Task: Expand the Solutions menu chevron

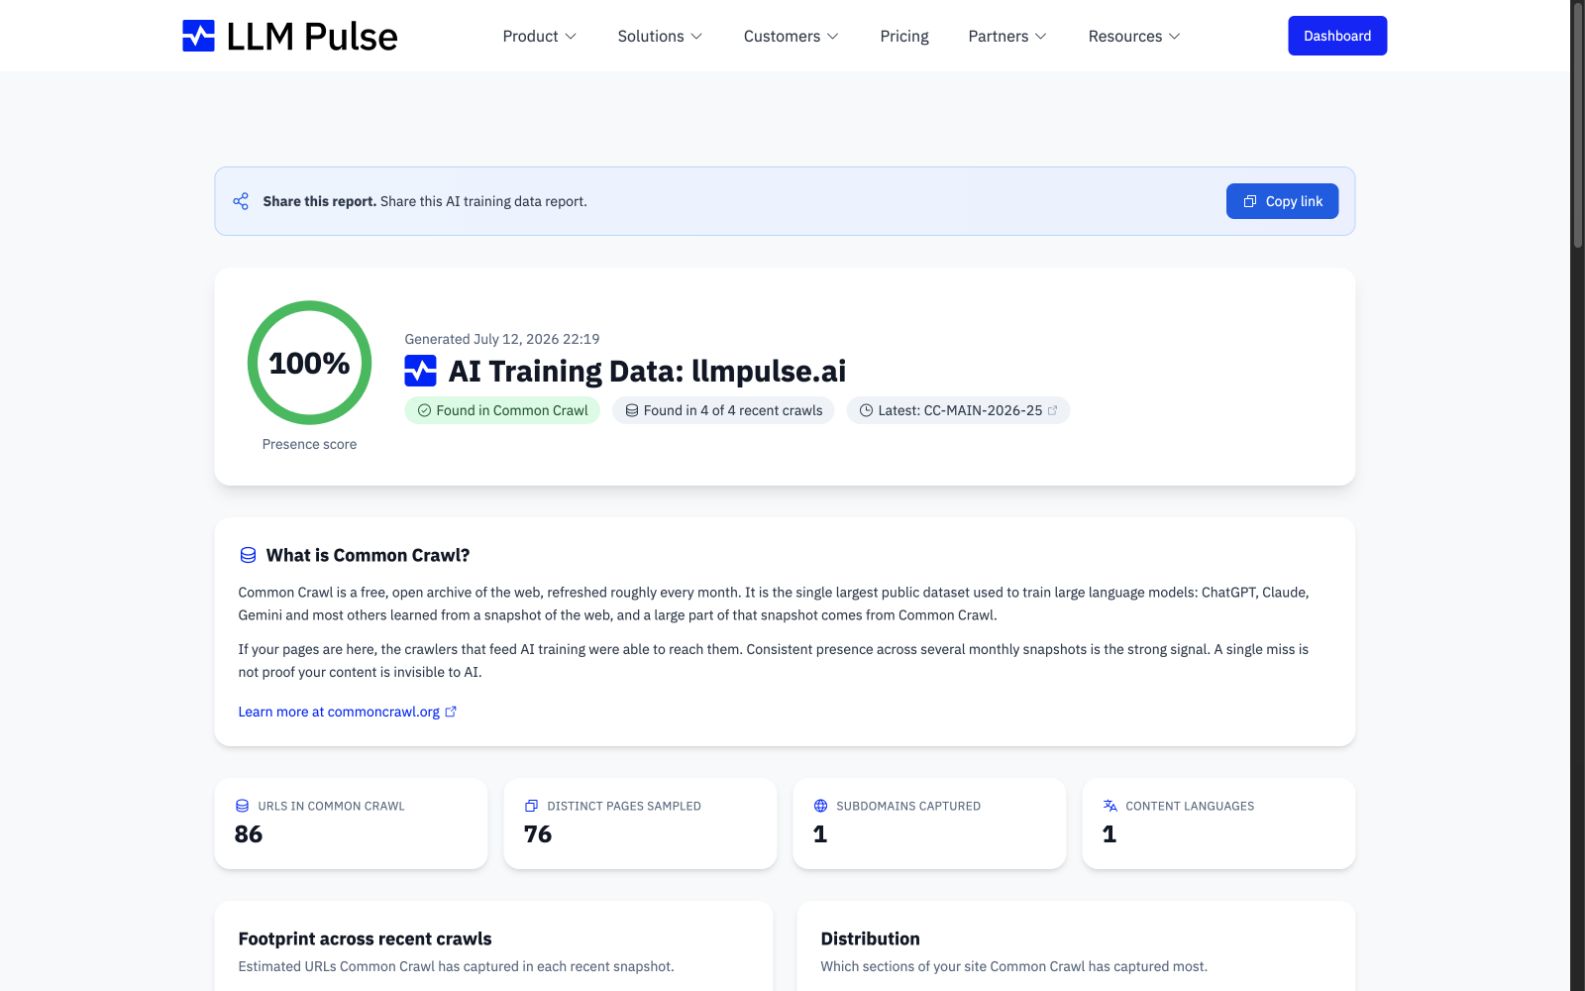Action: pyautogui.click(x=697, y=36)
